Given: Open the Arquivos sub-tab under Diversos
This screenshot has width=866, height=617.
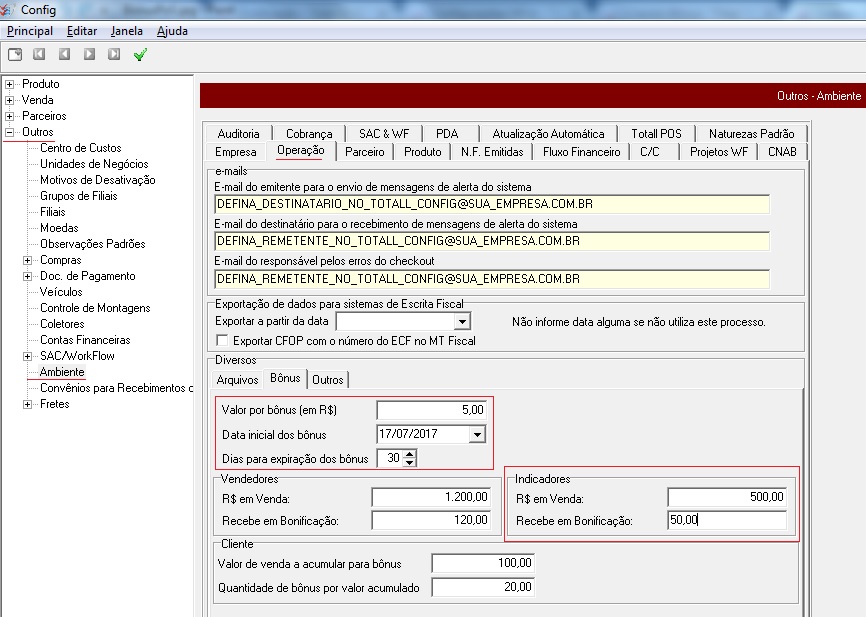Looking at the screenshot, I should click(237, 380).
